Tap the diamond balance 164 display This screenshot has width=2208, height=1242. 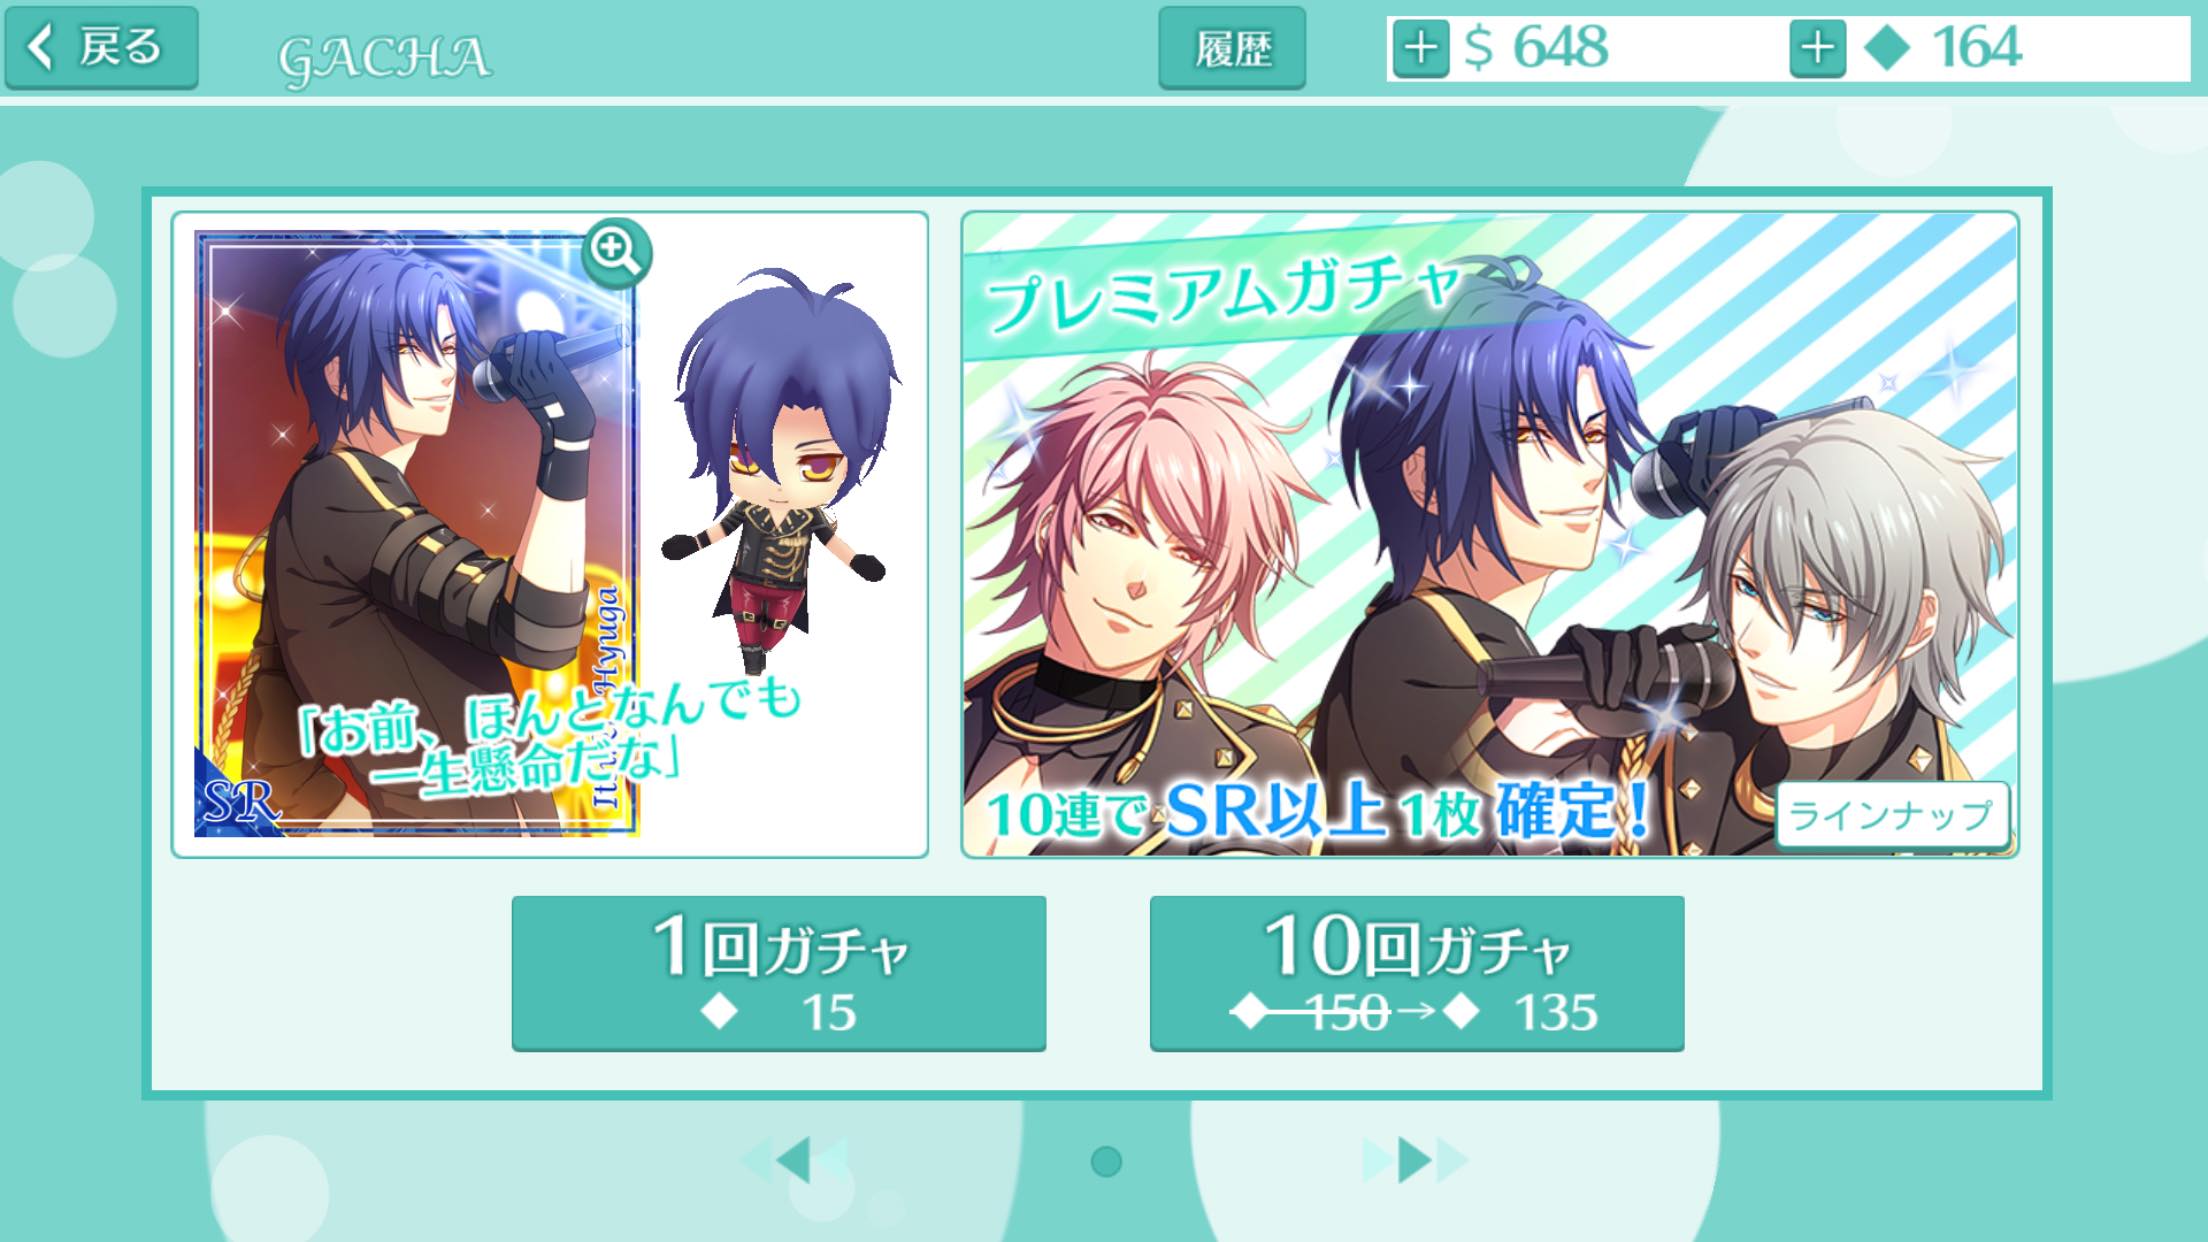[x=1943, y=48]
